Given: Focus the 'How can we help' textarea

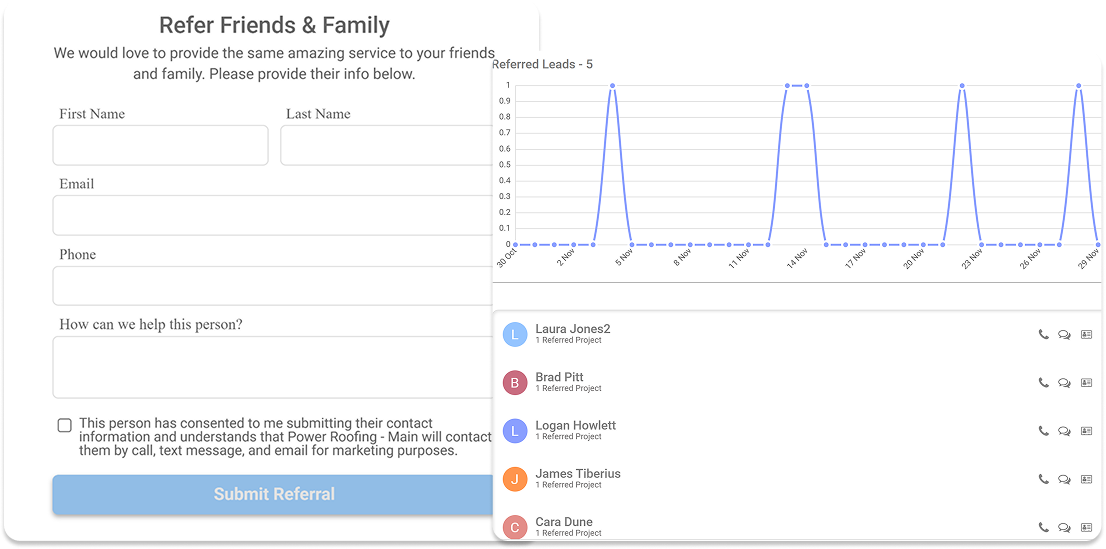Looking at the screenshot, I should point(273,367).
